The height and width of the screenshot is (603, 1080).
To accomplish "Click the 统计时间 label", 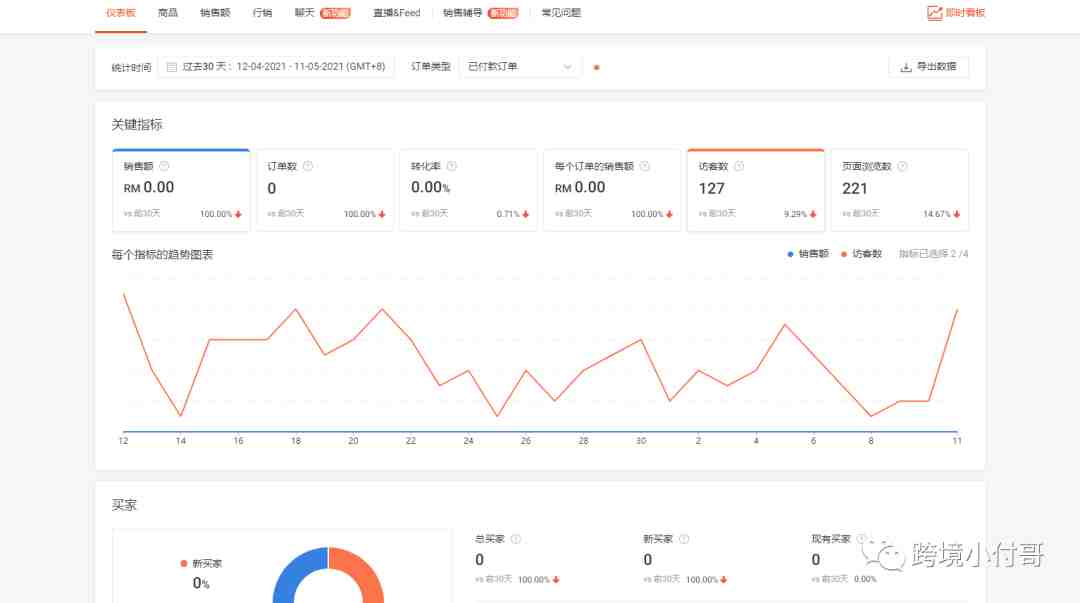I will tap(131, 68).
